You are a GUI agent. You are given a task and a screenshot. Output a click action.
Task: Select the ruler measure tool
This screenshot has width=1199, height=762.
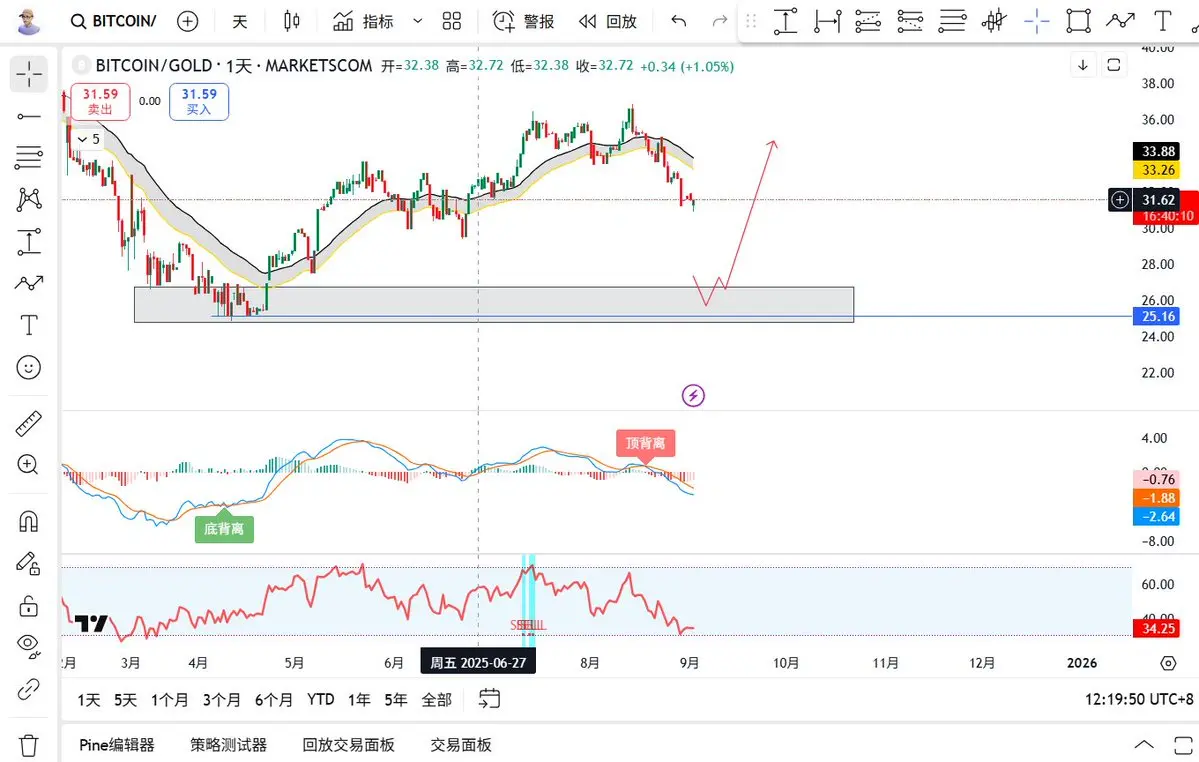[29, 423]
